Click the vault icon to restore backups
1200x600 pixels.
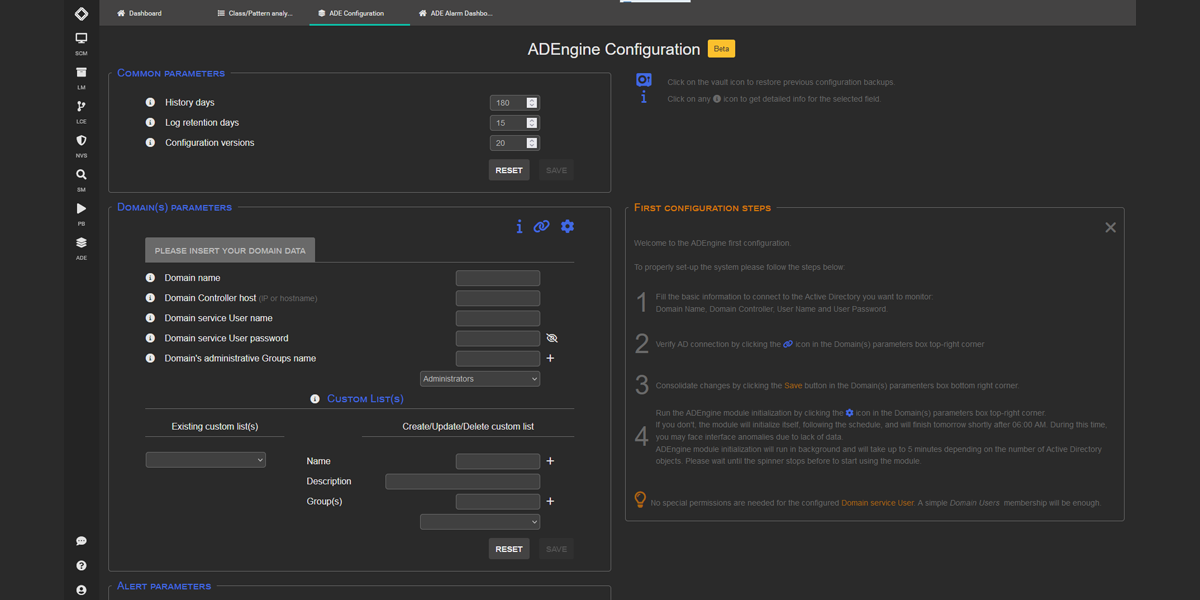[x=644, y=81]
